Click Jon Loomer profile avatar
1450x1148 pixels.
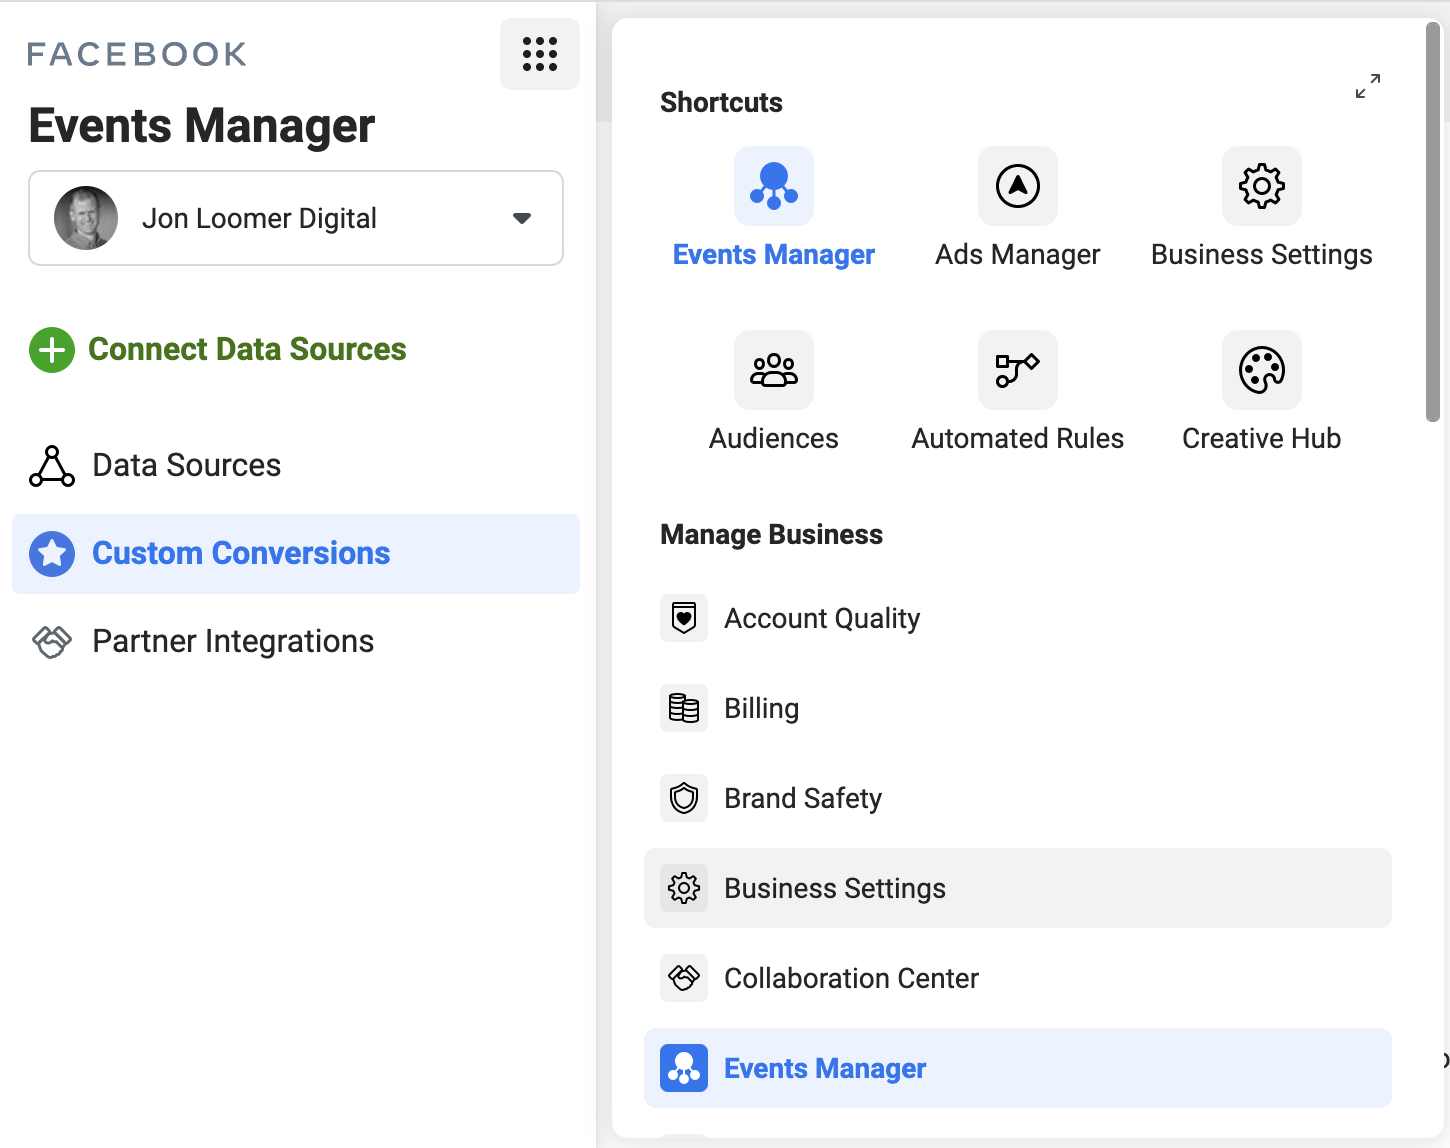click(86, 218)
